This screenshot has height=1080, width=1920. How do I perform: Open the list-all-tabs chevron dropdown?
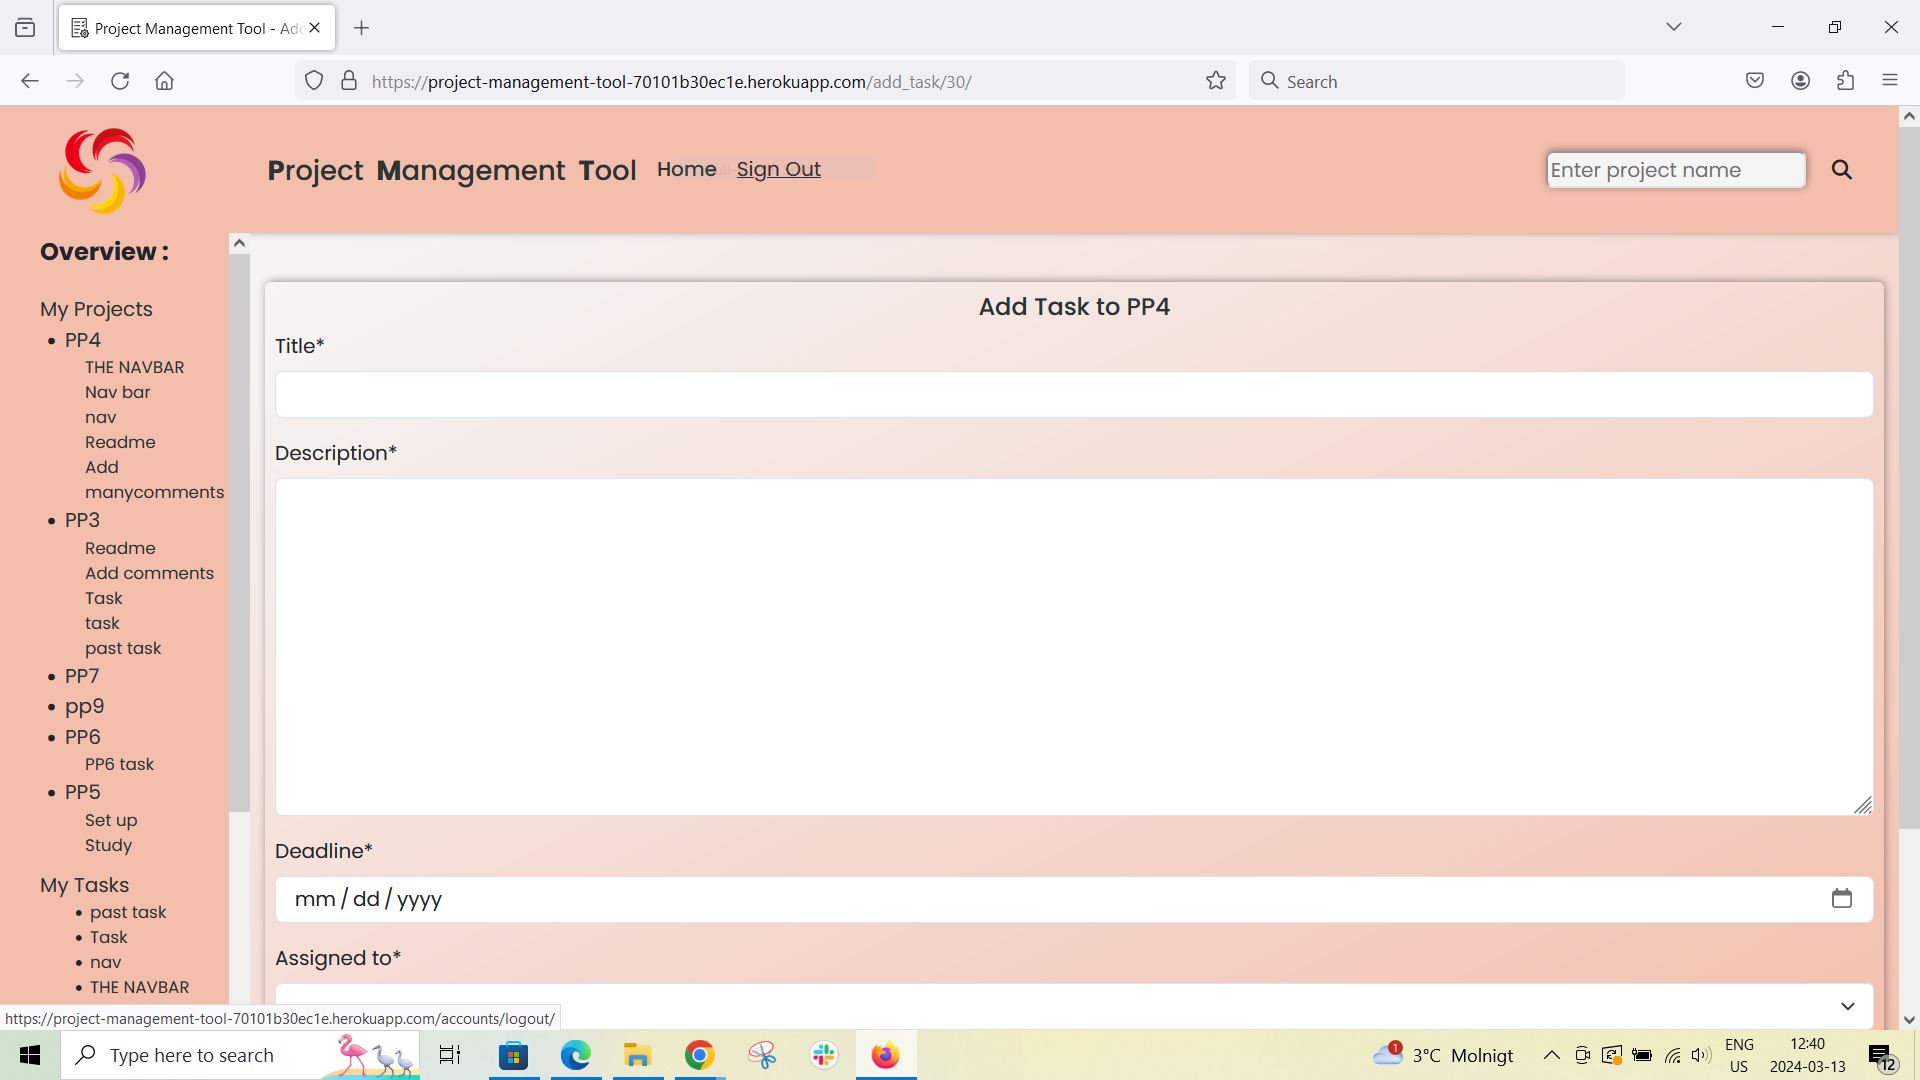click(x=1674, y=27)
